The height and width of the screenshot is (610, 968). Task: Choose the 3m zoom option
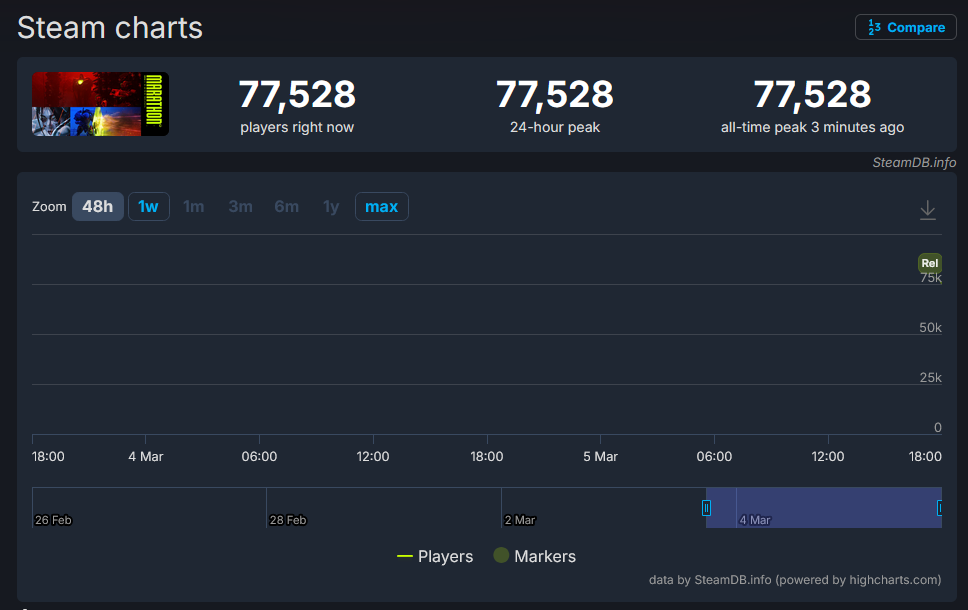240,206
